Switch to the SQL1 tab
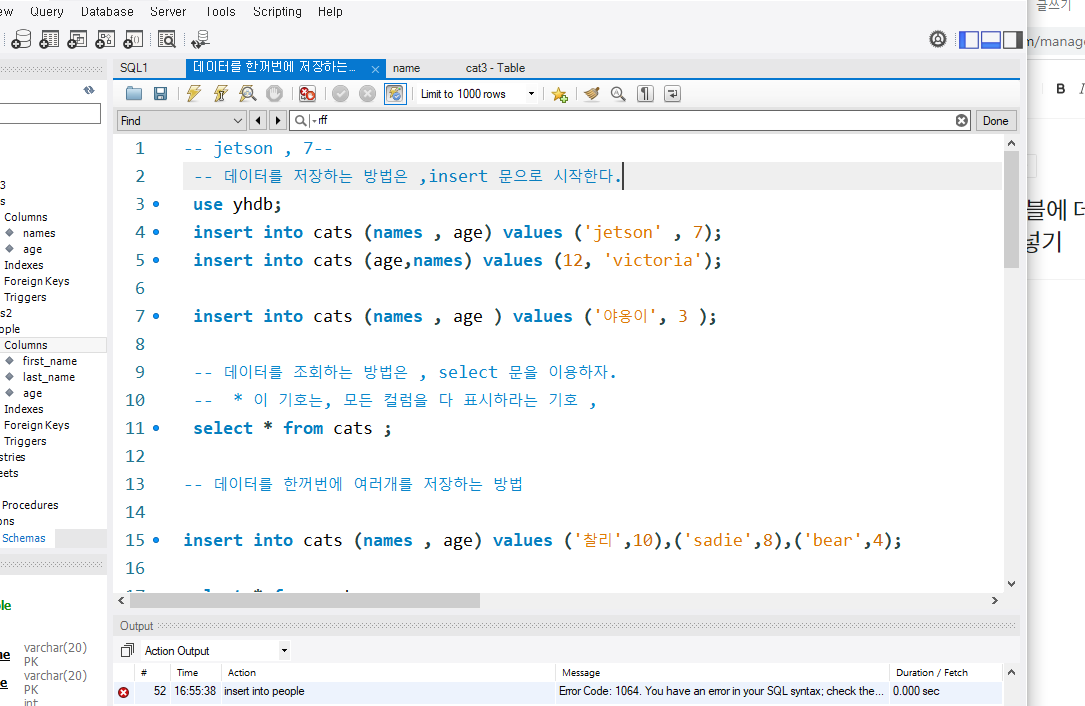The height and width of the screenshot is (706, 1085). (x=134, y=68)
